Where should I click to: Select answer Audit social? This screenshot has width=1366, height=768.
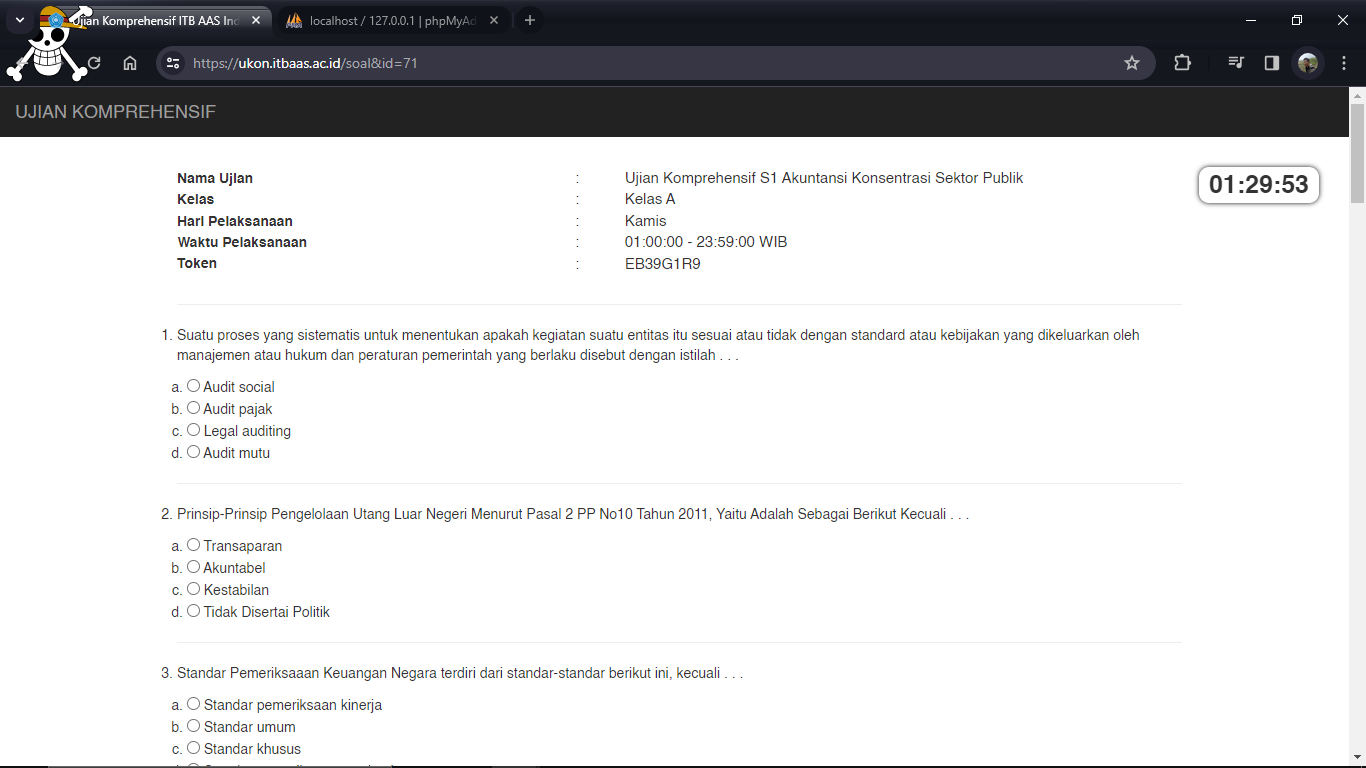194,386
